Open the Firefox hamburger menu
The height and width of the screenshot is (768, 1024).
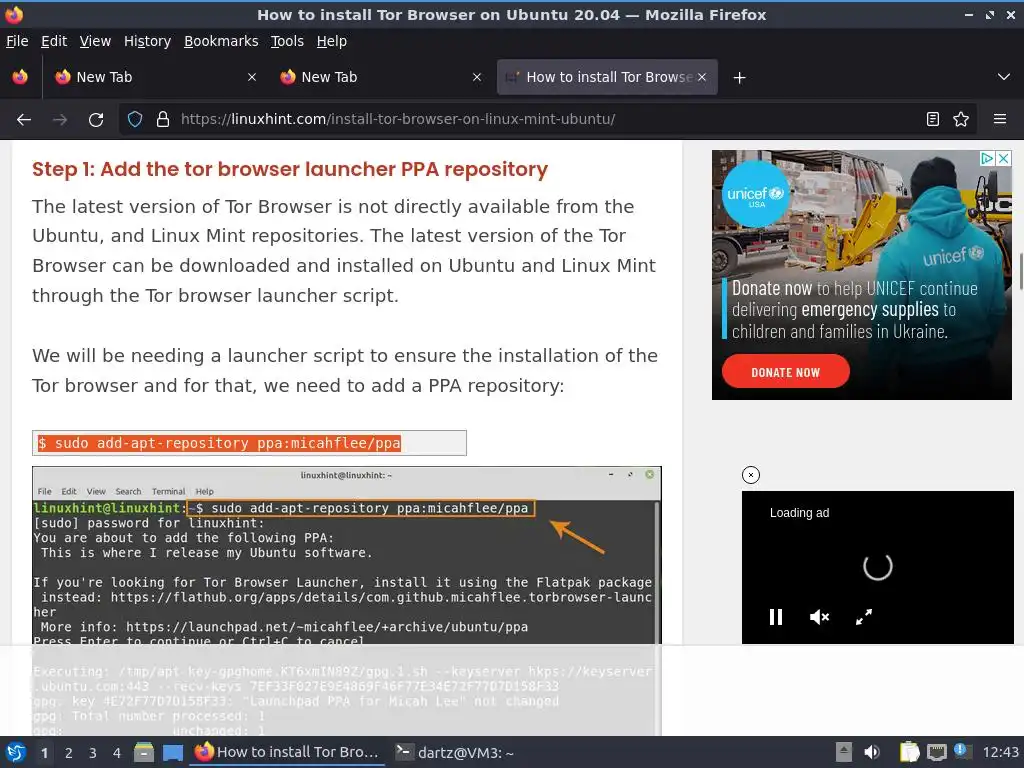pyautogui.click(x=1000, y=119)
